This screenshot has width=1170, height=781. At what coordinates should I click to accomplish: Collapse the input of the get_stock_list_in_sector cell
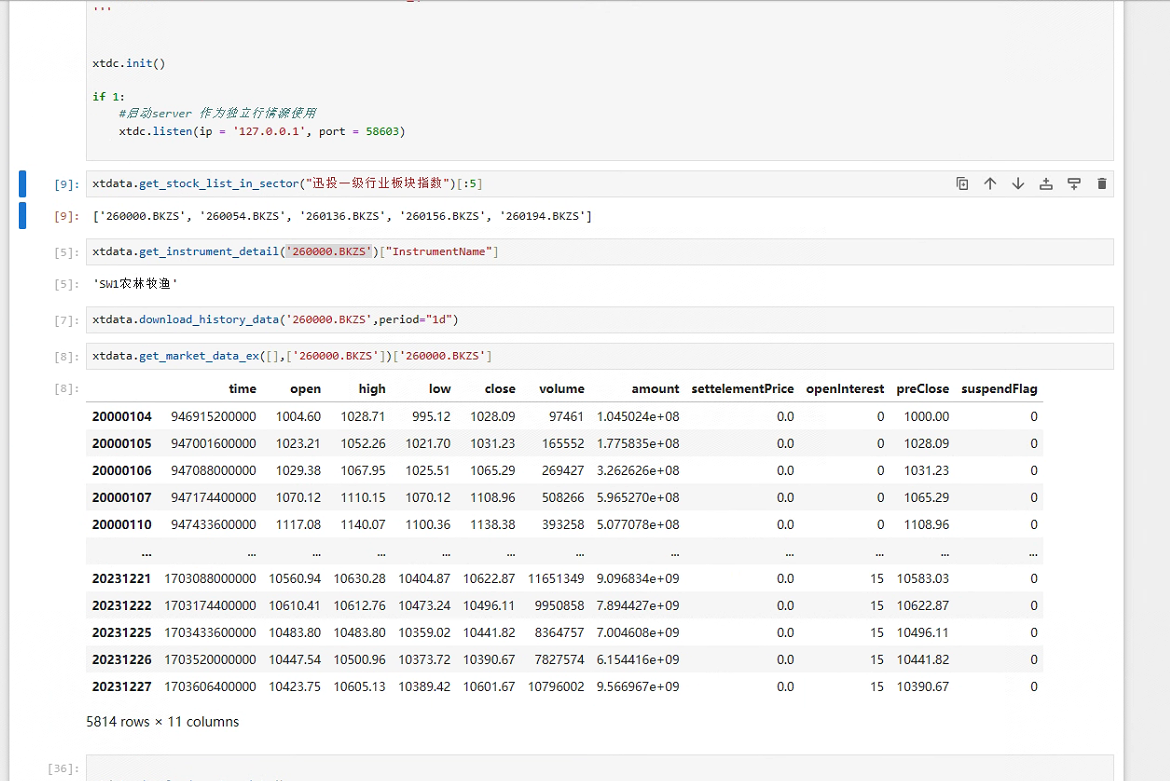click(22, 184)
